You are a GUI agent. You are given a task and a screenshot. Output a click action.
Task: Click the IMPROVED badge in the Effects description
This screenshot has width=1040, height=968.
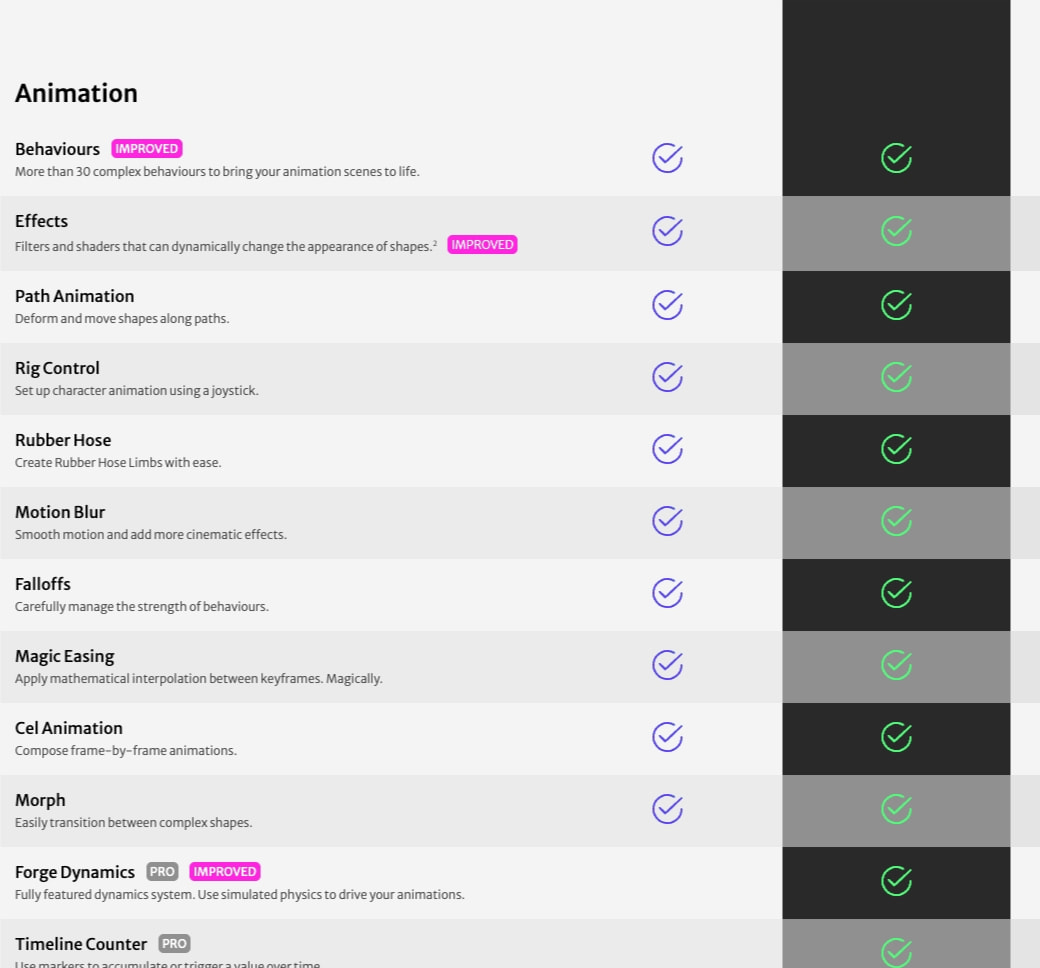[482, 245]
